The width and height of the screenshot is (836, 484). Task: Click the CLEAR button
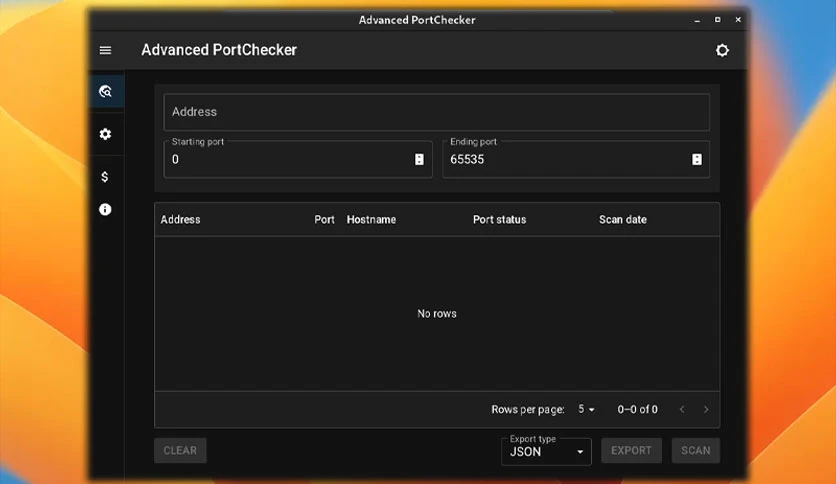click(x=180, y=450)
